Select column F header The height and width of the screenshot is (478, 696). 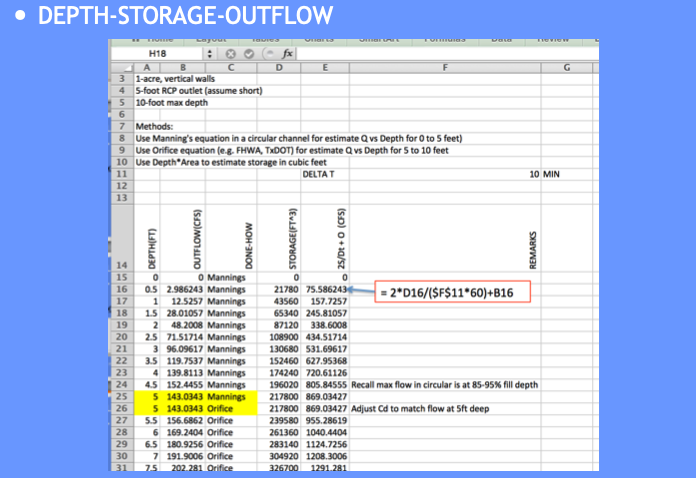click(445, 68)
